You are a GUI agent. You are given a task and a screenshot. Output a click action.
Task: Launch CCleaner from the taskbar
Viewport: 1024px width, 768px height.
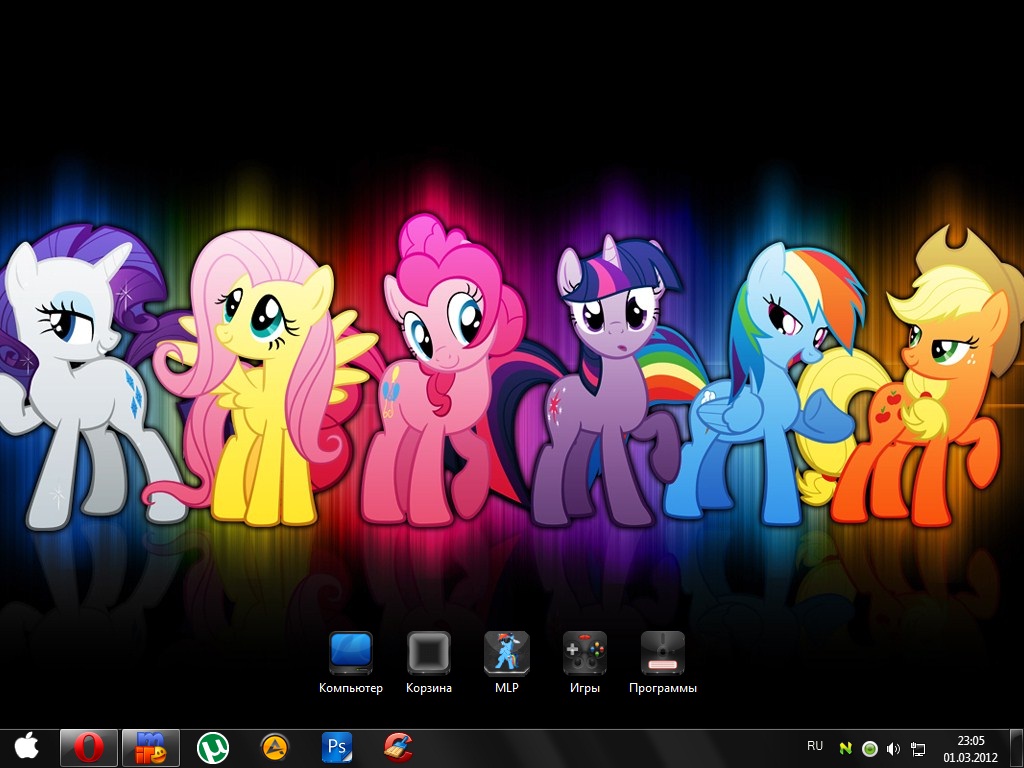tap(398, 748)
